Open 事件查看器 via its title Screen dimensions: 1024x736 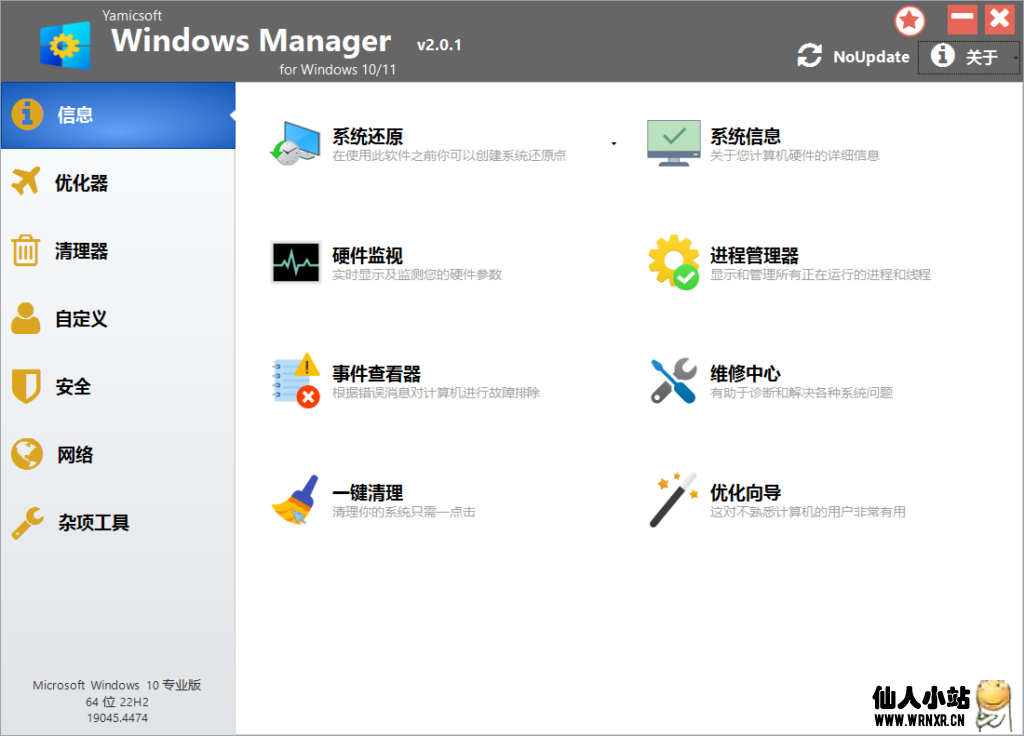(377, 374)
